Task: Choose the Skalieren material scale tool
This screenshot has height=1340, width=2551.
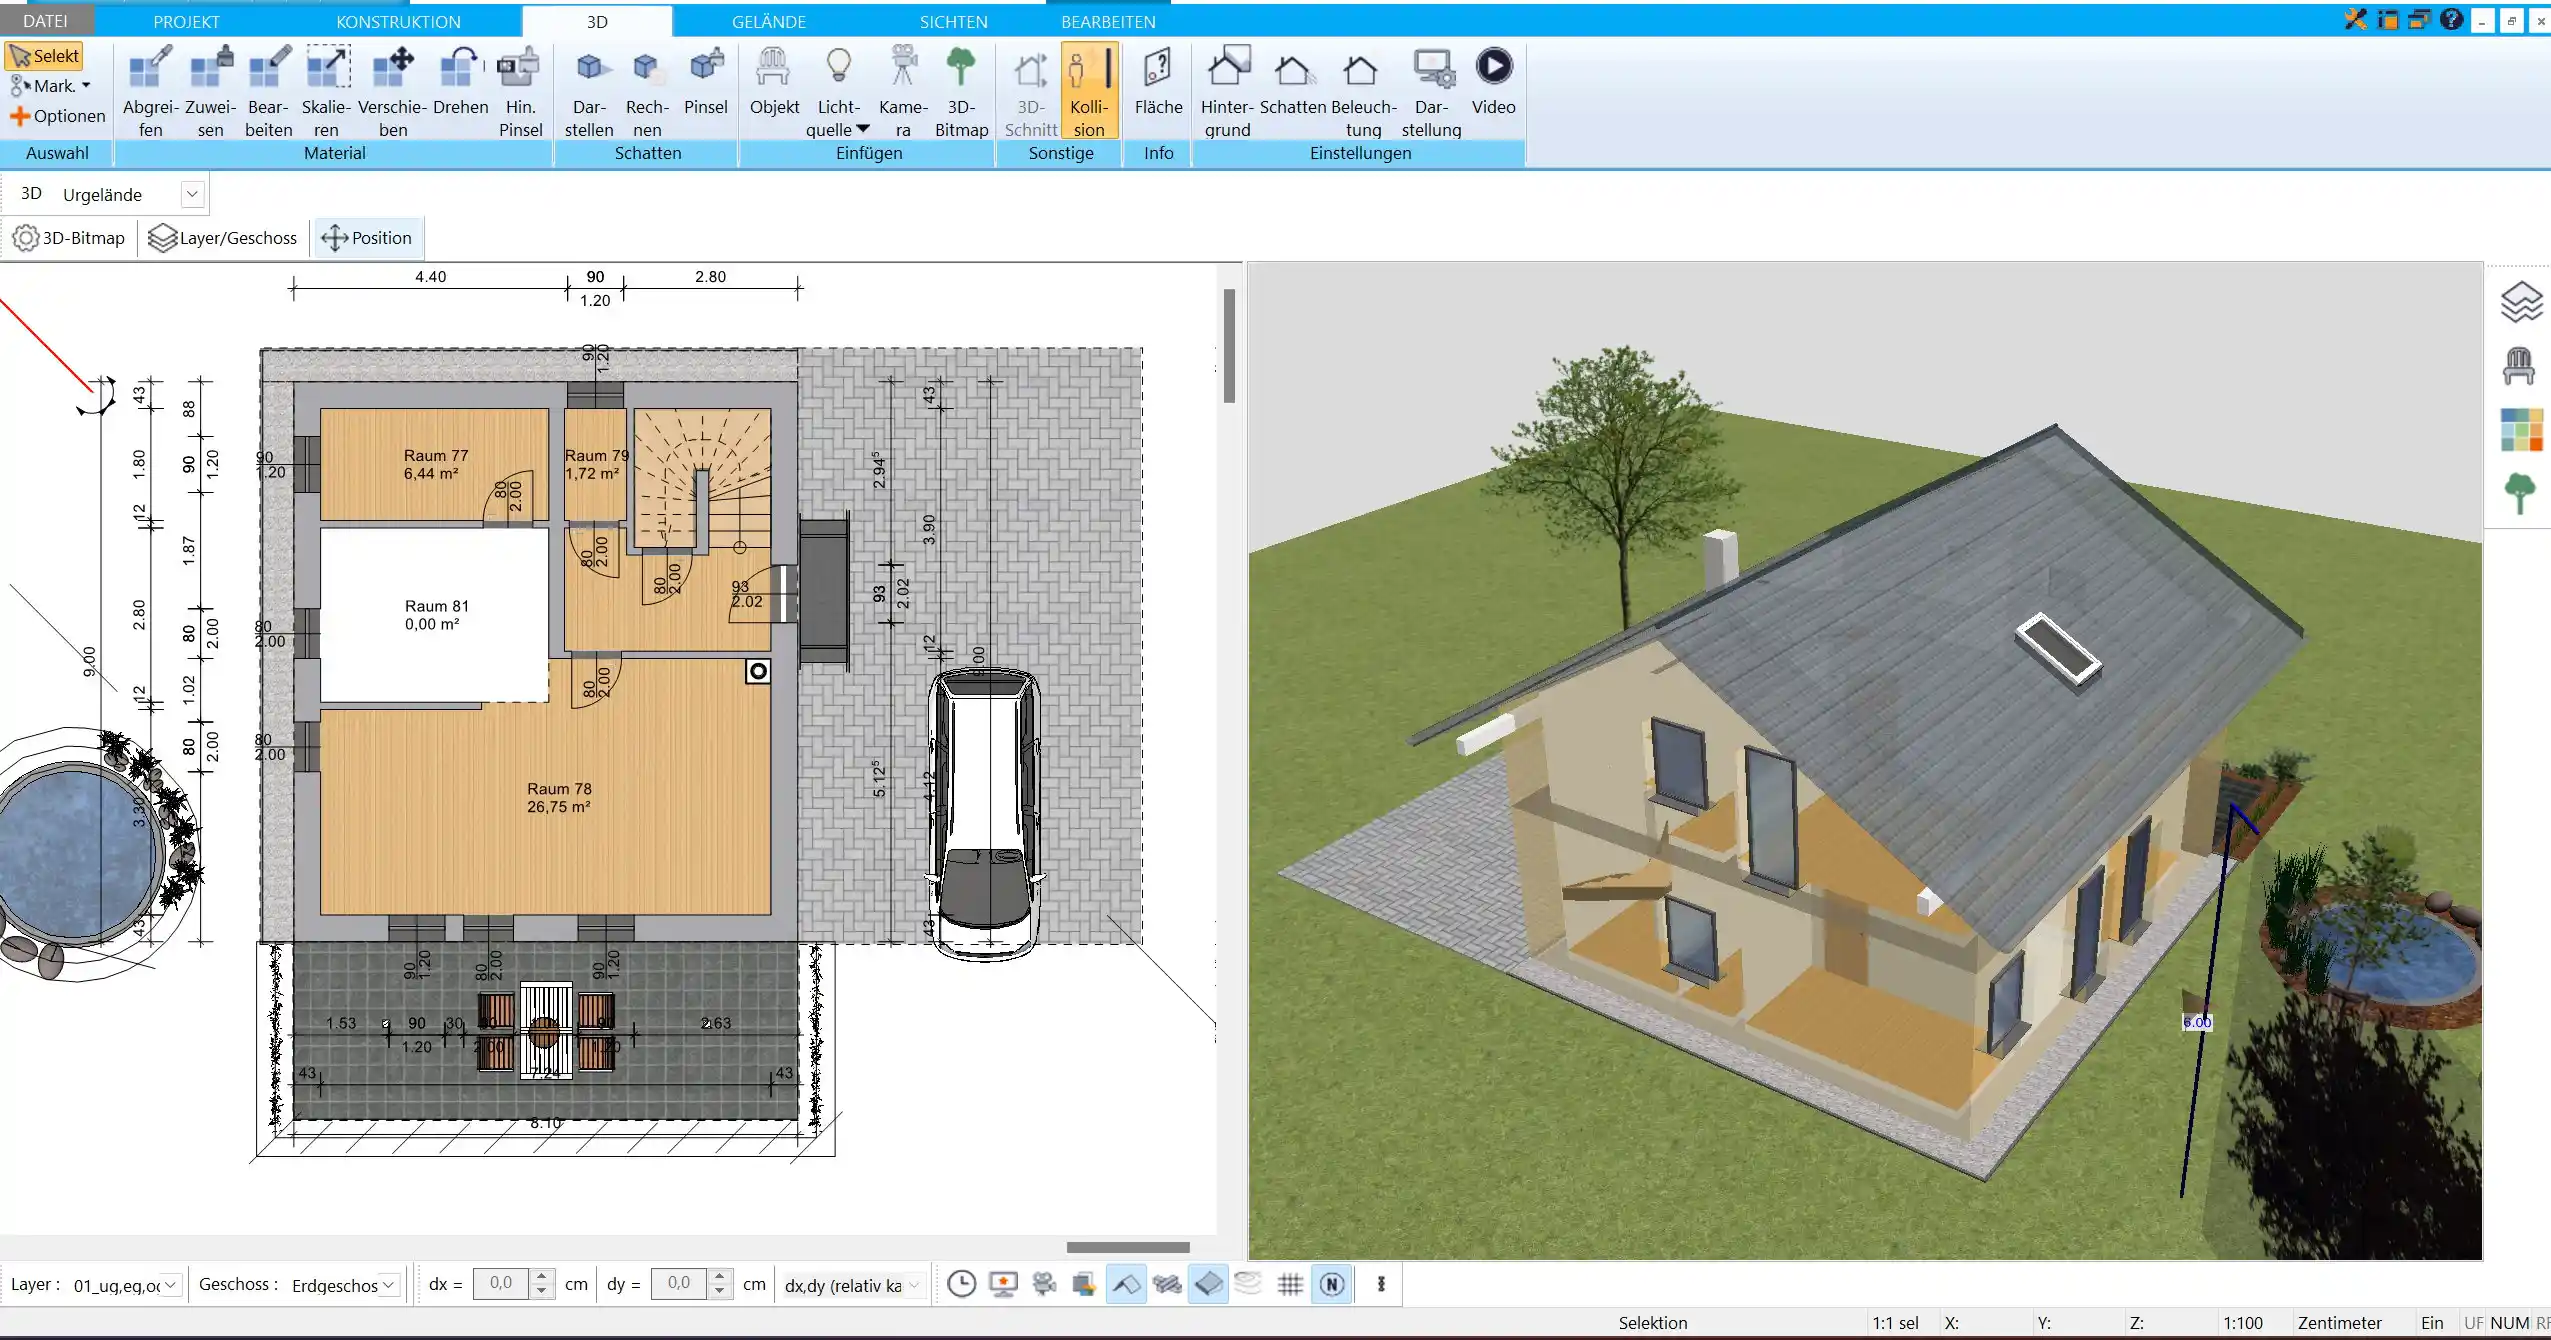Action: (x=326, y=92)
